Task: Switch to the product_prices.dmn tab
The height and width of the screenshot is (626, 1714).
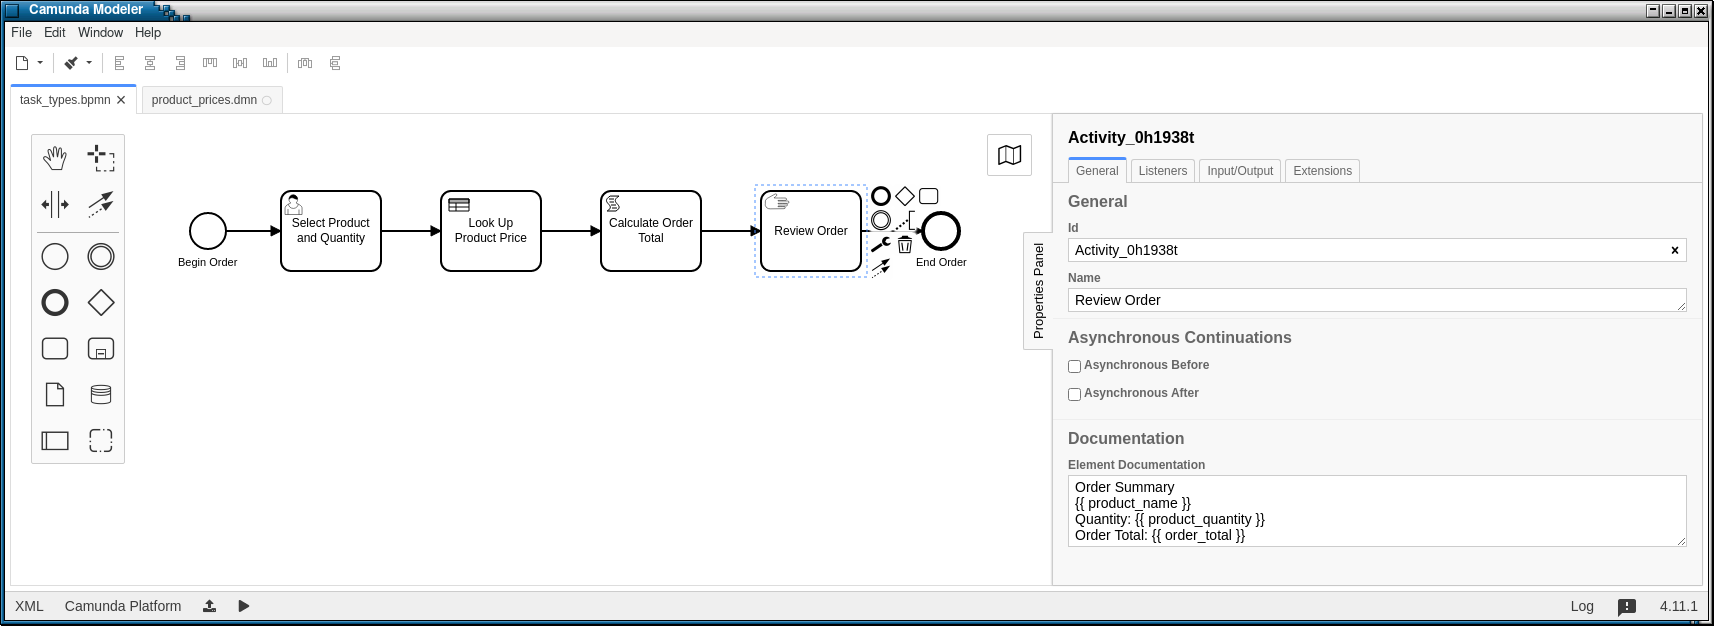Action: pos(204,100)
